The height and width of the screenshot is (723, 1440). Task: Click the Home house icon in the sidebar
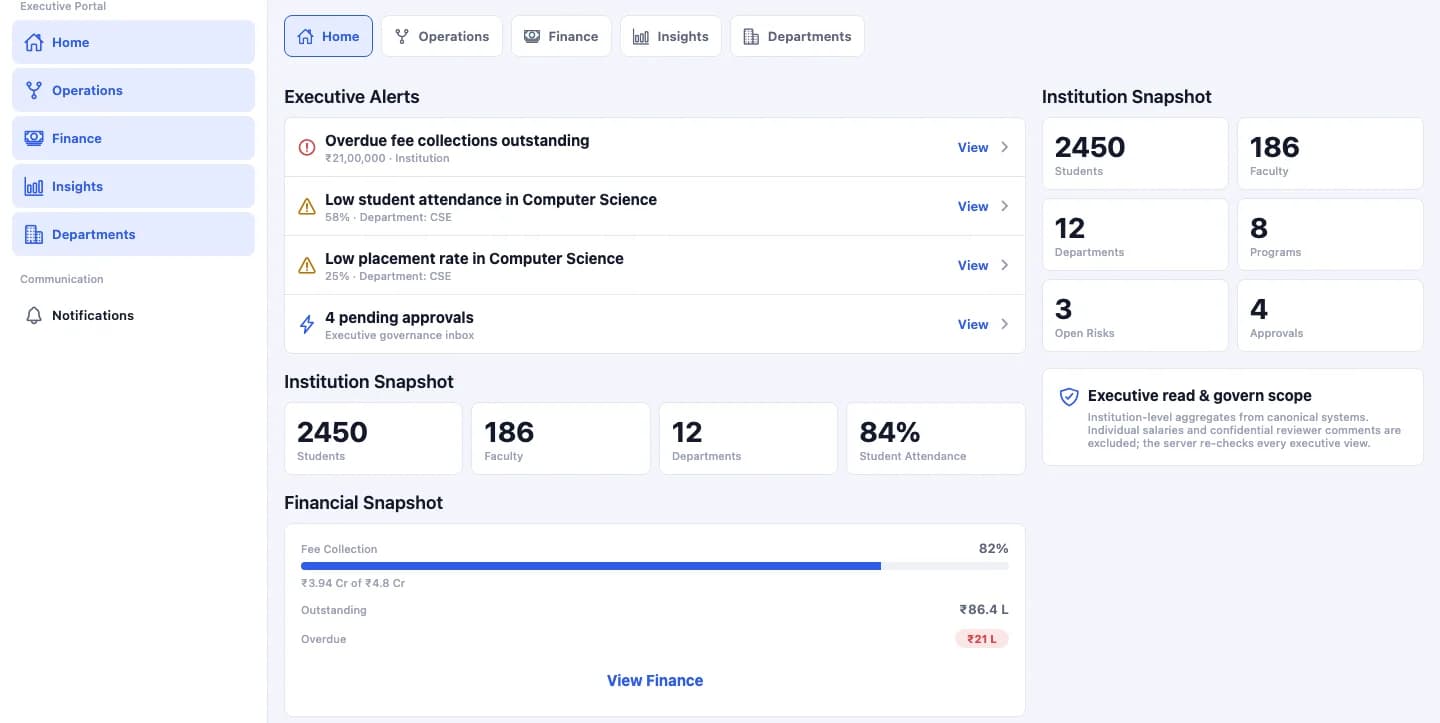click(x=34, y=42)
